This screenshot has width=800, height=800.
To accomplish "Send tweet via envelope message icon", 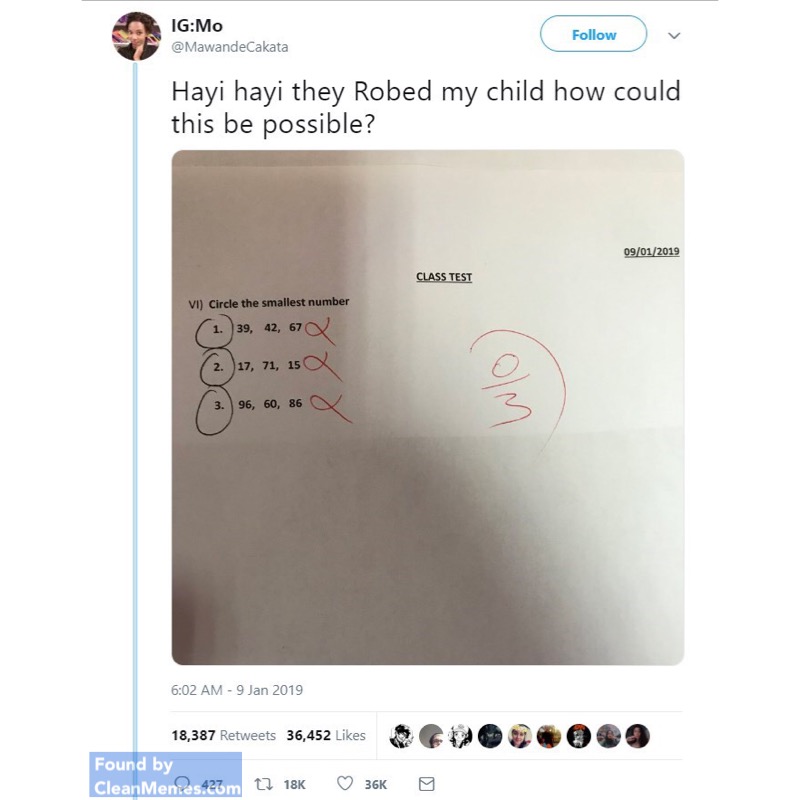I will tap(427, 784).
